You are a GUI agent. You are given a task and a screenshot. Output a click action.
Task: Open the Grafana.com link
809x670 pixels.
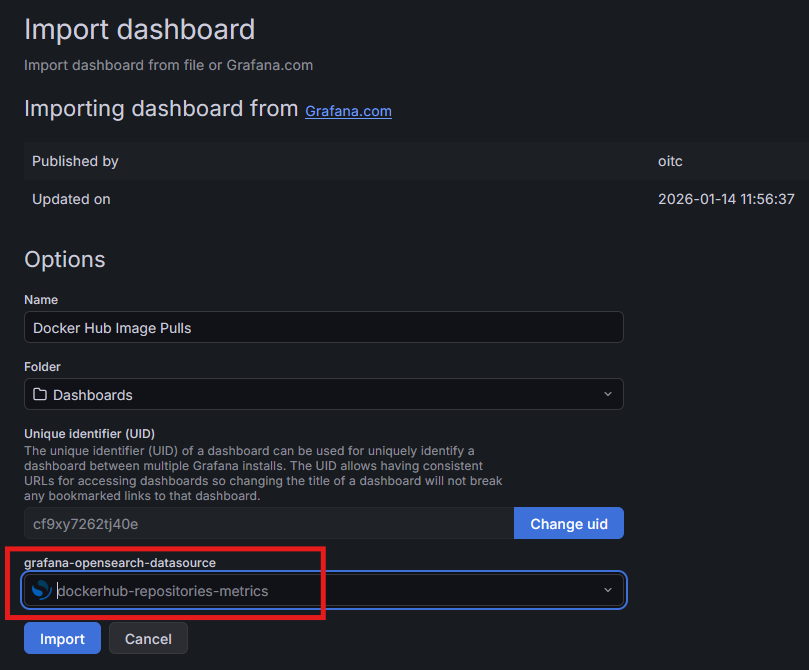click(x=348, y=111)
